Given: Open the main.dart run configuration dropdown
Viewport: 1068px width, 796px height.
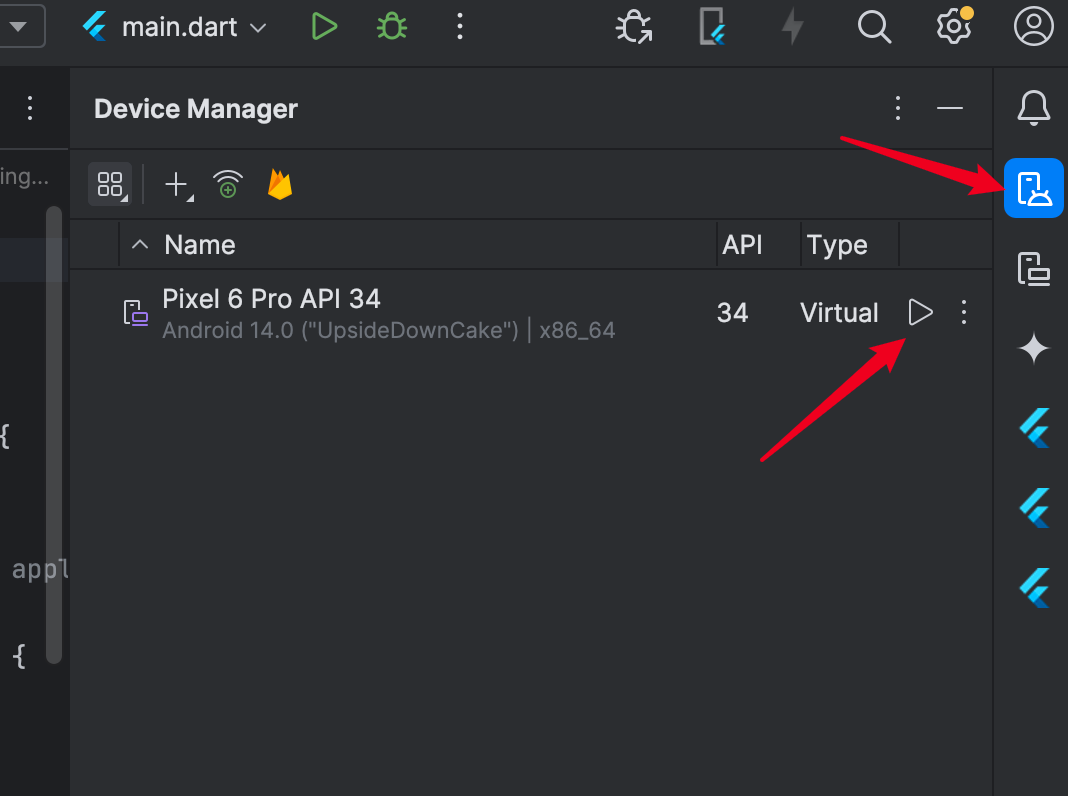Looking at the screenshot, I should click(x=174, y=27).
